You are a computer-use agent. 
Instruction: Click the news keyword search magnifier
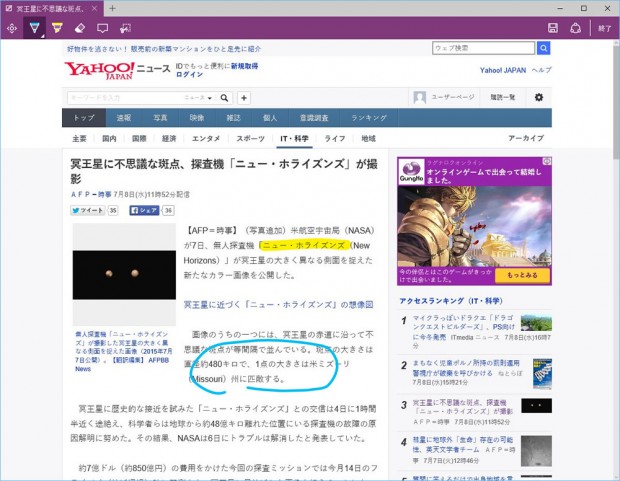224,98
